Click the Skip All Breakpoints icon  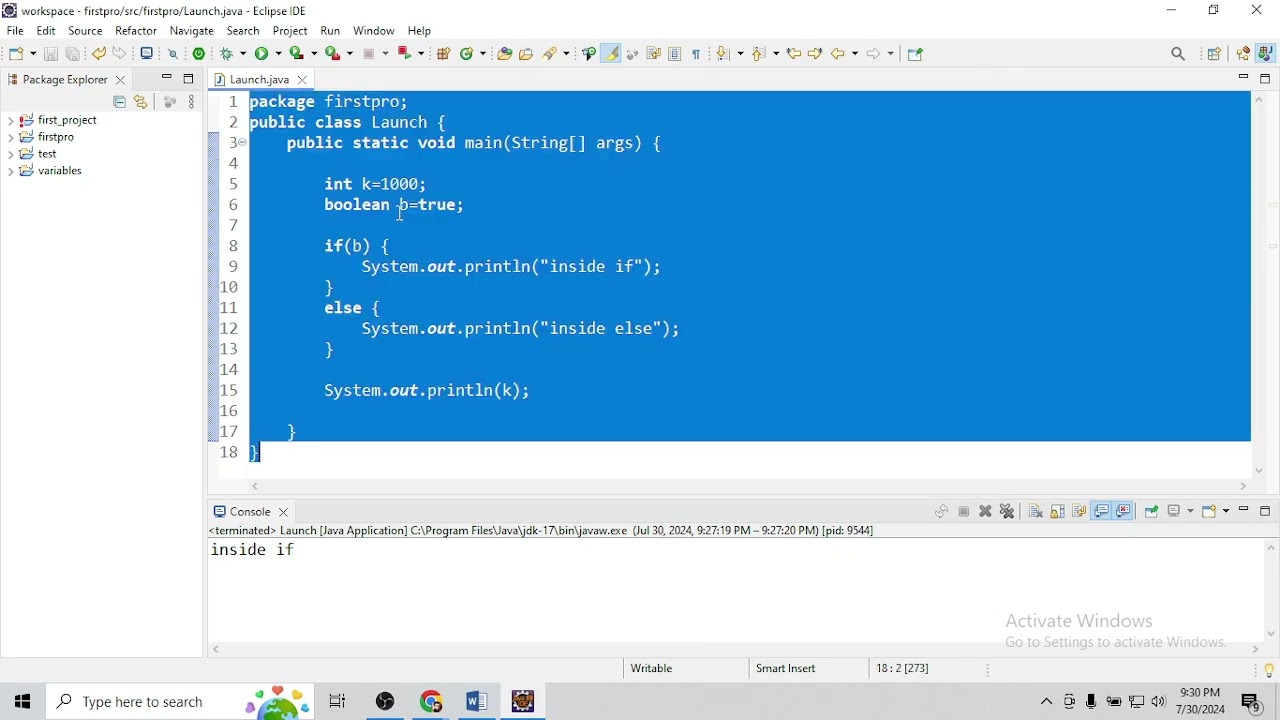tap(174, 54)
